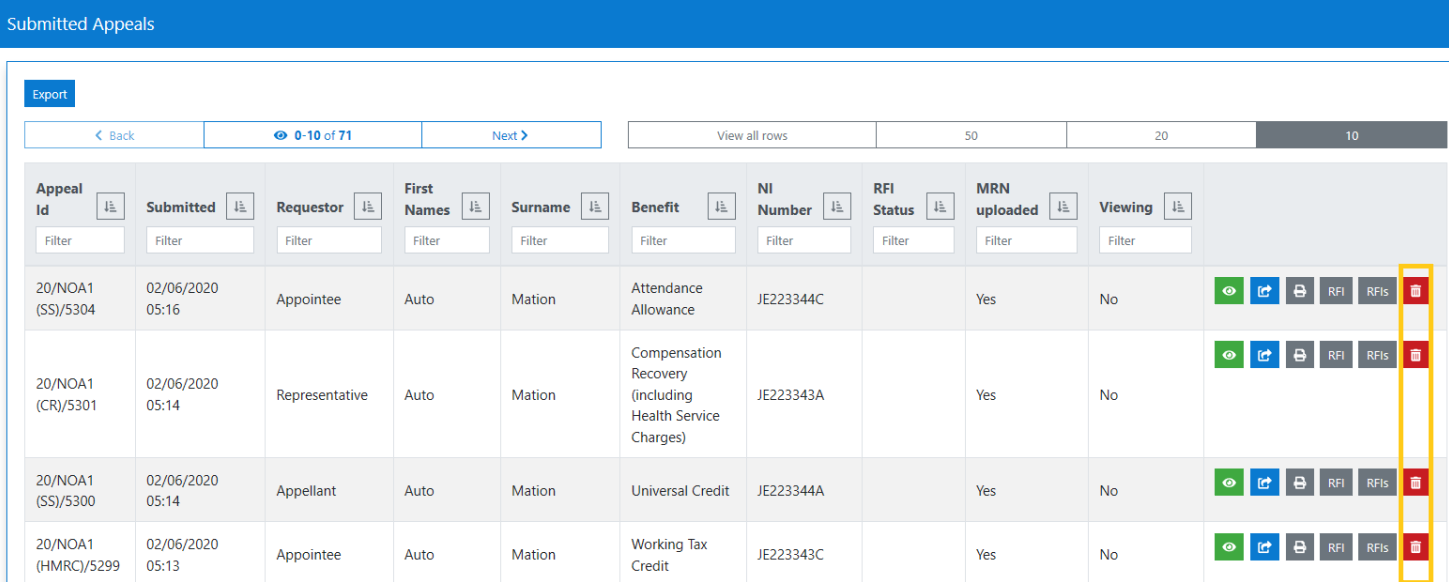Go to the Back page of results

point(114,135)
